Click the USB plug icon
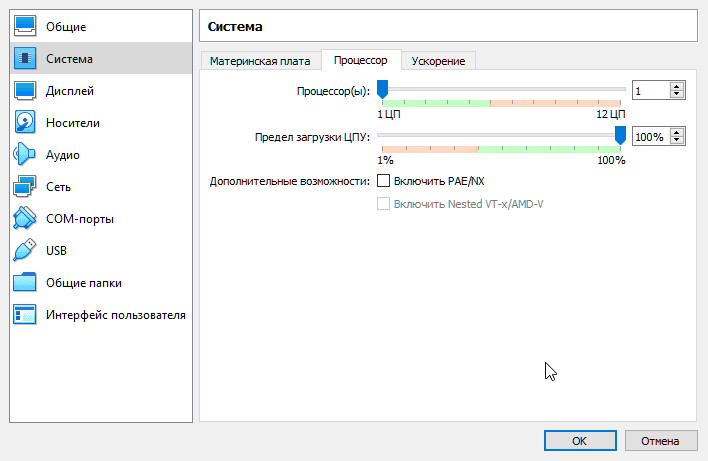Viewport: 708px width, 461px height. 25,251
